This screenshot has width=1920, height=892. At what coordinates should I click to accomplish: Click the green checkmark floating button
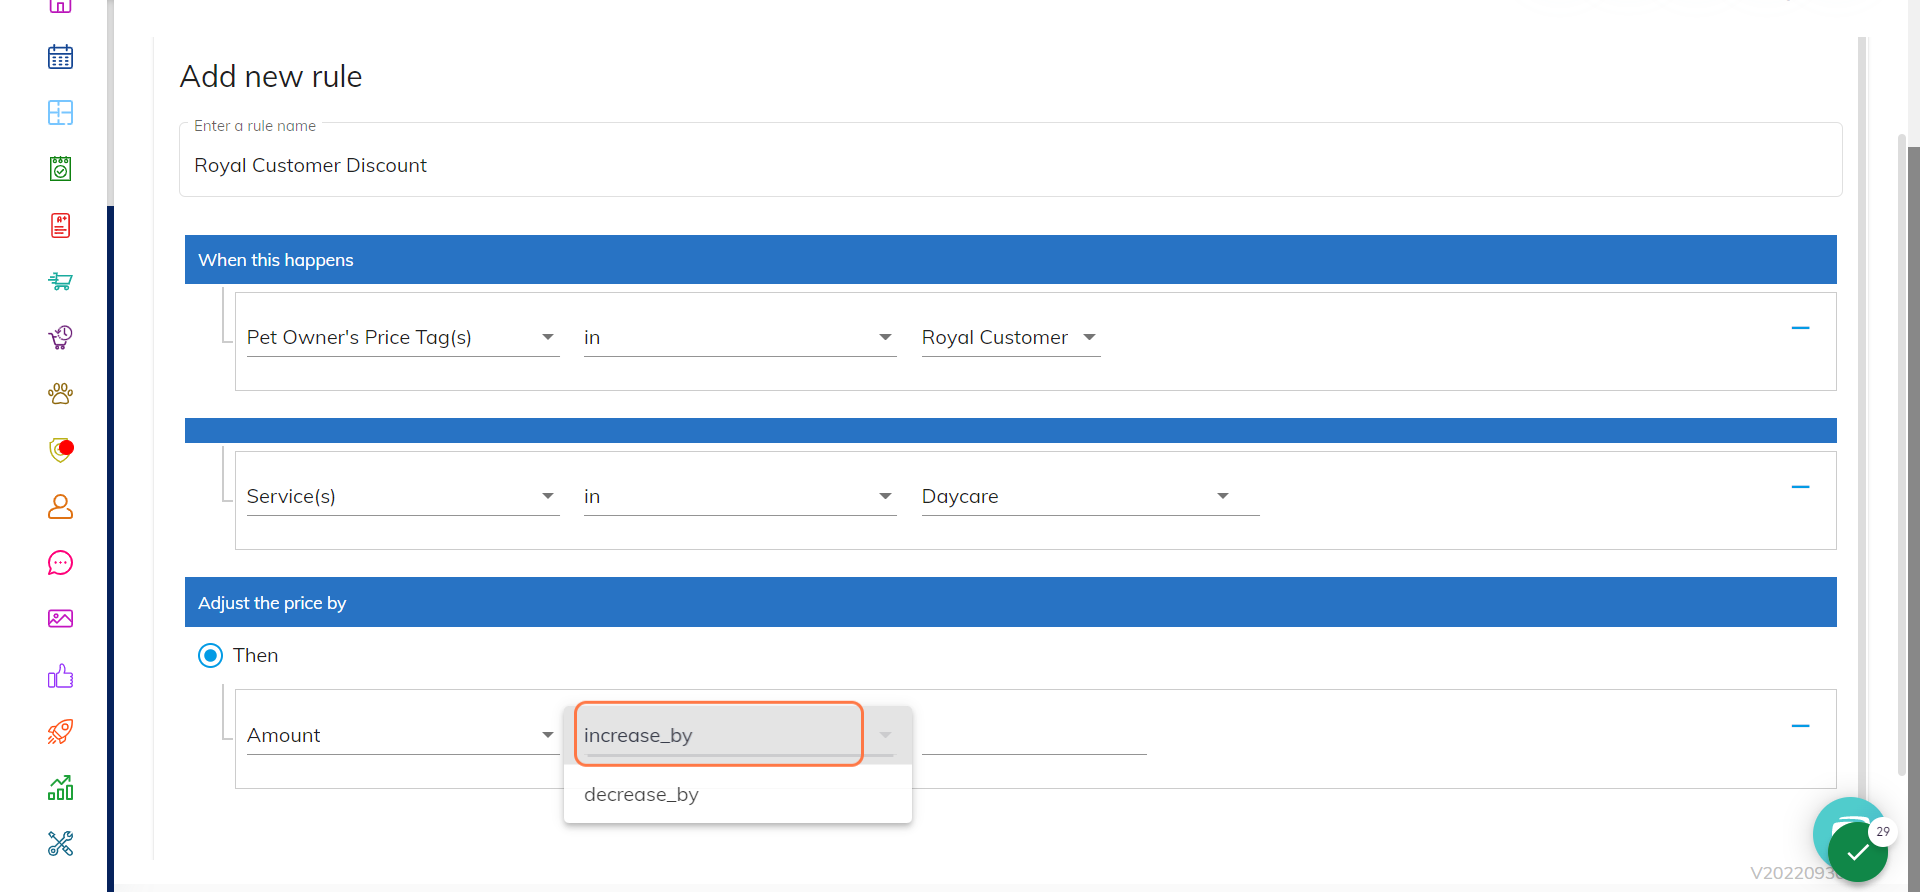click(1857, 852)
